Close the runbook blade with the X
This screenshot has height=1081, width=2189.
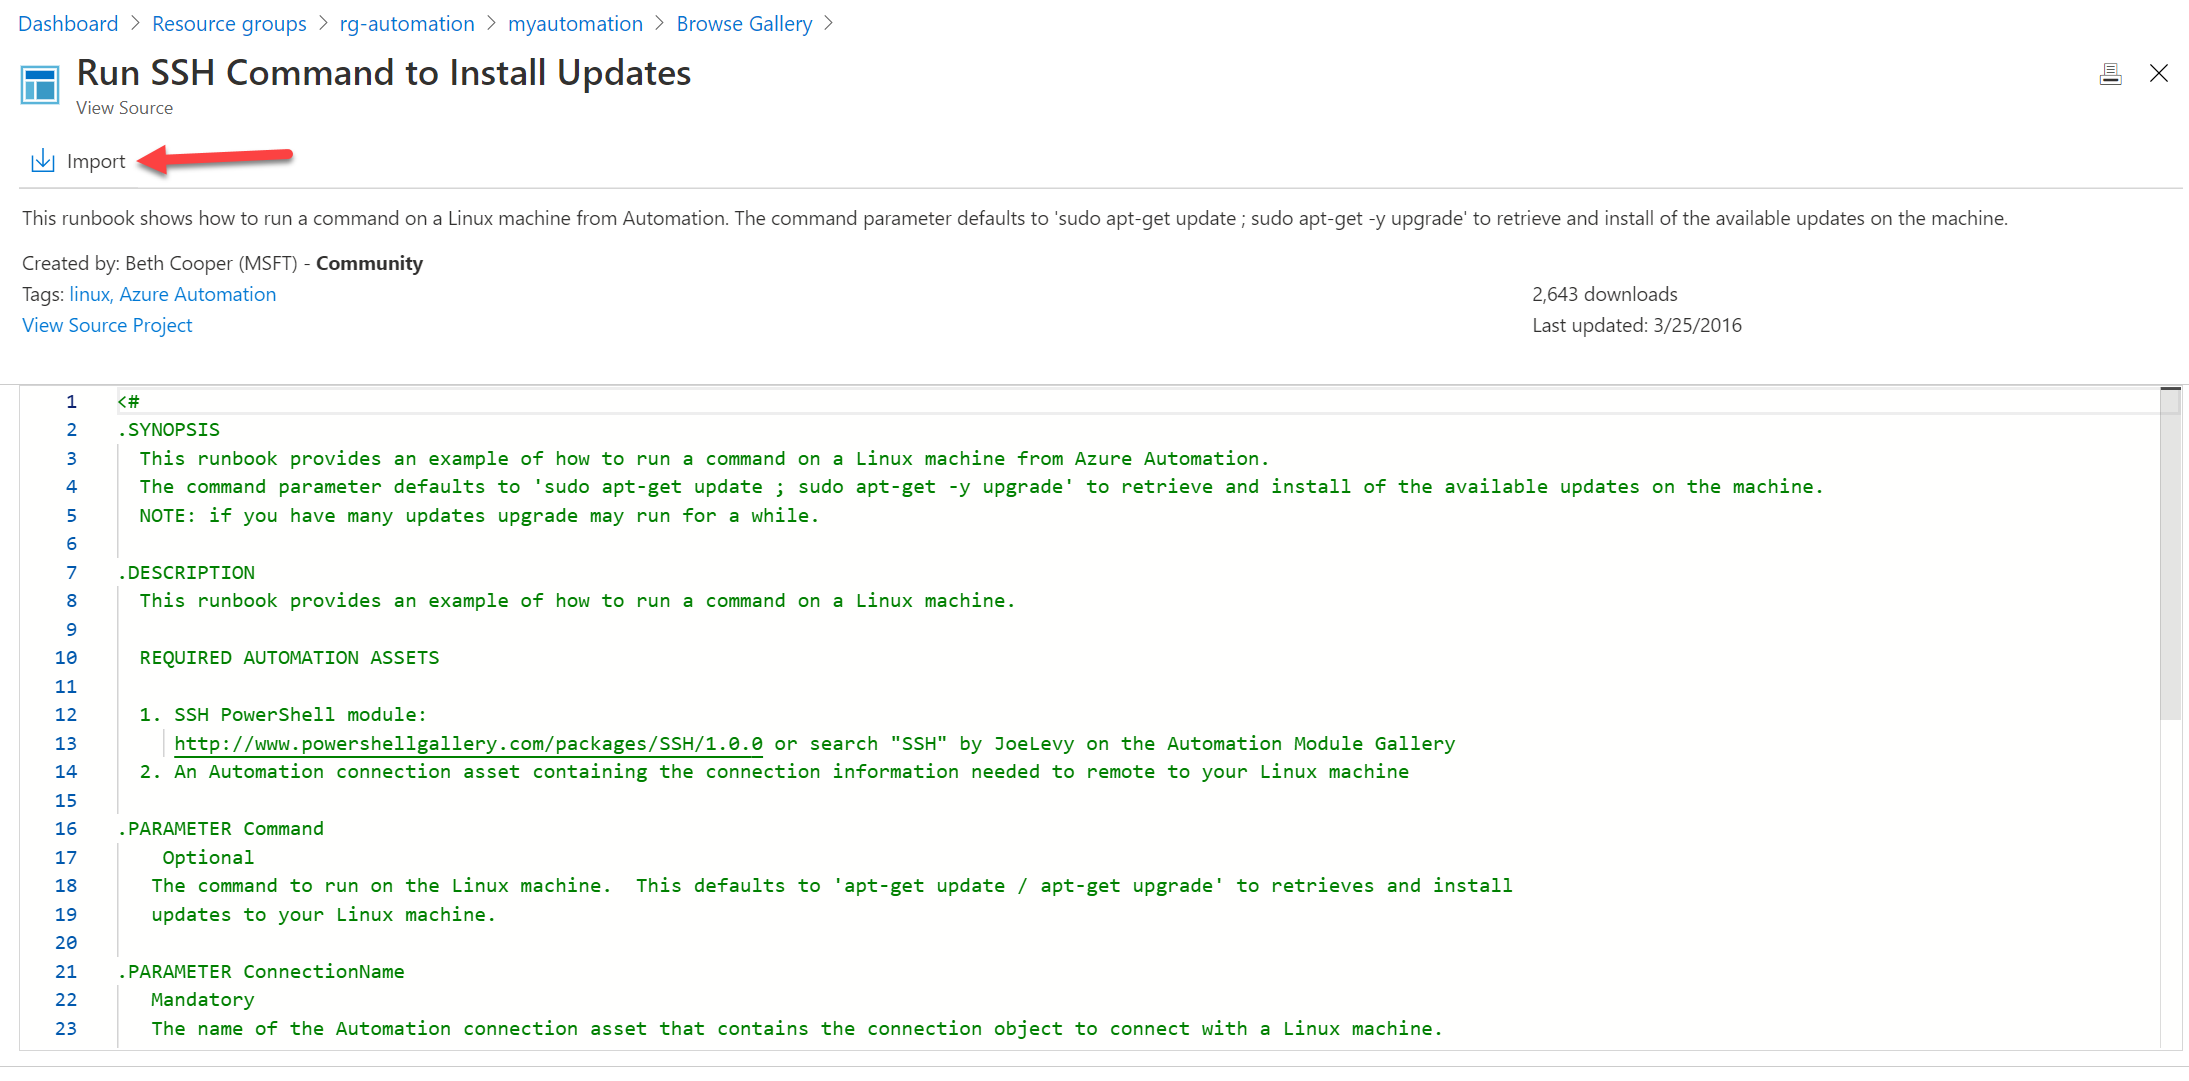tap(2159, 73)
